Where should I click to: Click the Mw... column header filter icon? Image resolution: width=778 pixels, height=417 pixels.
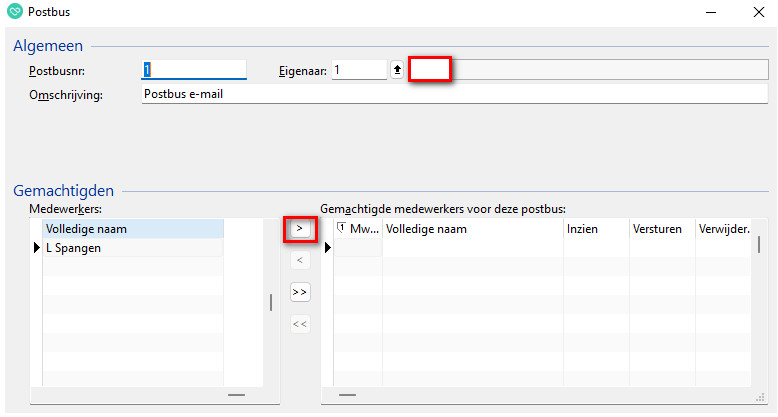click(x=341, y=228)
